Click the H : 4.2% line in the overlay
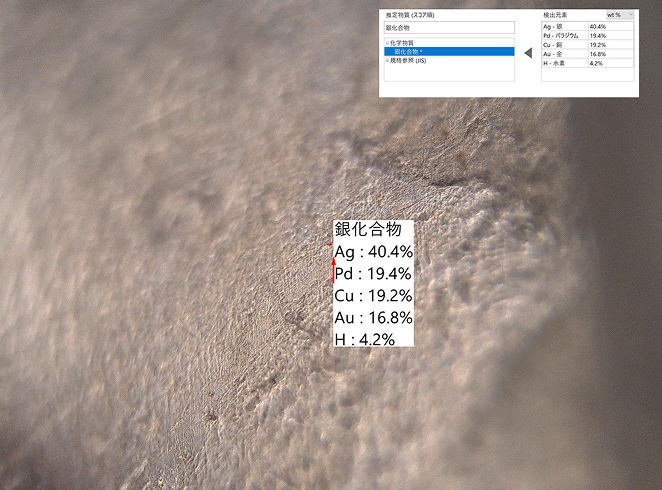The height and width of the screenshot is (490, 662). [x=365, y=339]
